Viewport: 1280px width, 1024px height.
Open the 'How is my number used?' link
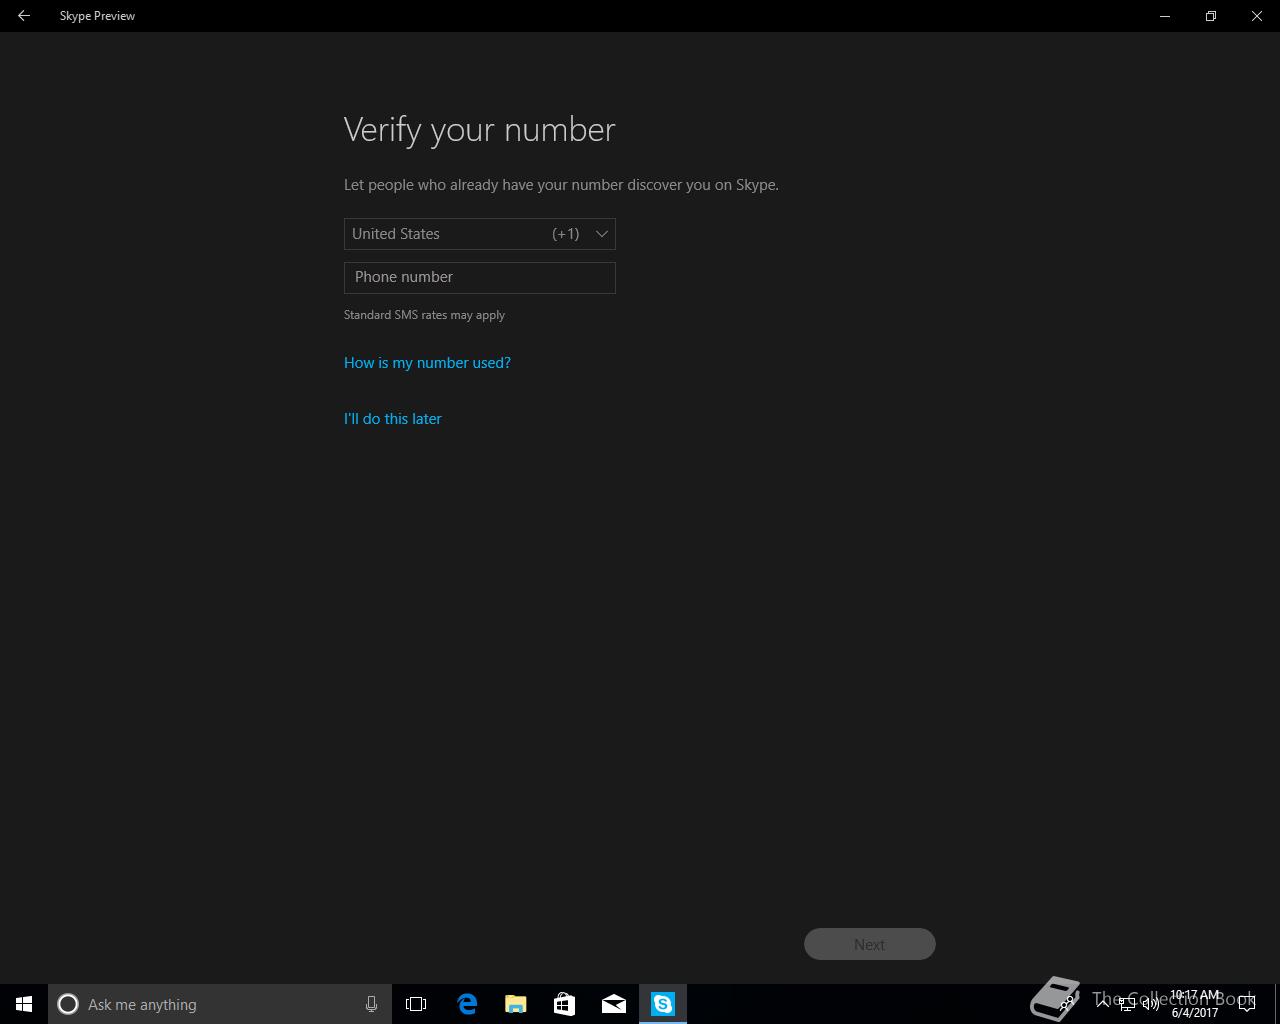click(x=427, y=362)
